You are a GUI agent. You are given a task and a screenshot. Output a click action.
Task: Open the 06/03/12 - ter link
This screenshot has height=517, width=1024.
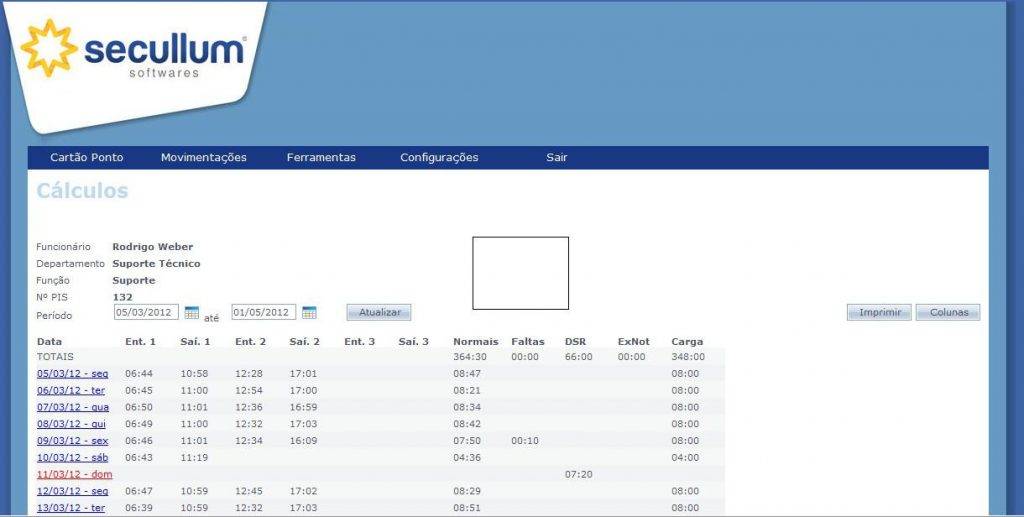click(x=71, y=390)
